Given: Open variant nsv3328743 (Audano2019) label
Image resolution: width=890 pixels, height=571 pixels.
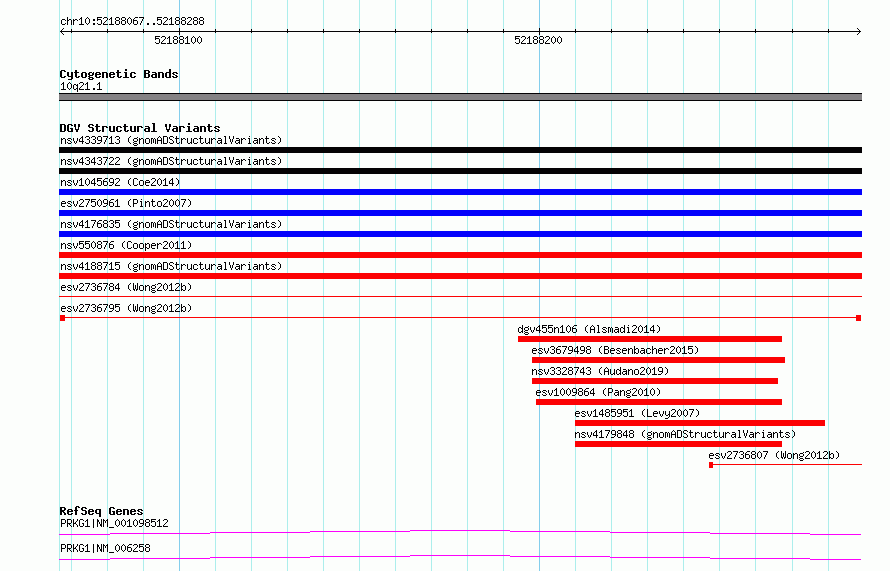Looking at the screenshot, I should coord(601,371).
